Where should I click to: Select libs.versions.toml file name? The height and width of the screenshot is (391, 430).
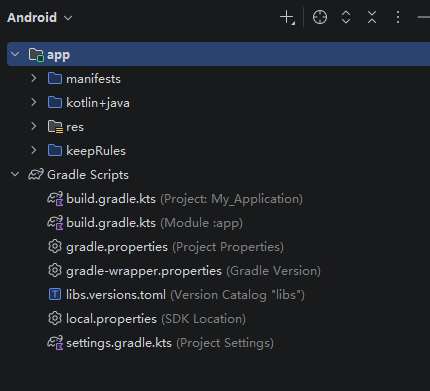pyautogui.click(x=116, y=295)
